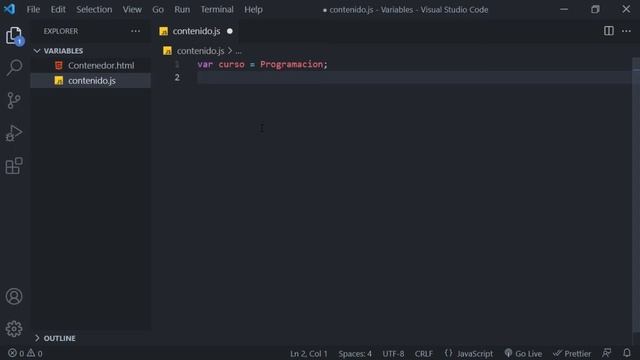Open the notifications bell icon
Image resolution: width=640 pixels, height=360 pixels.
pyautogui.click(x=627, y=353)
